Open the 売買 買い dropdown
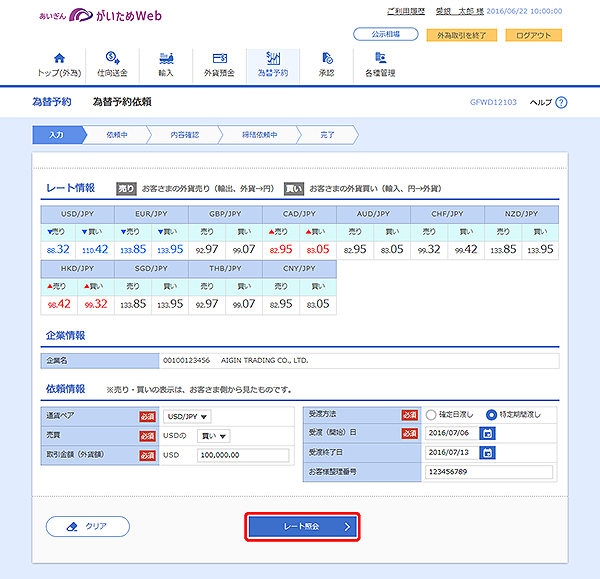600x579 pixels. click(x=214, y=436)
